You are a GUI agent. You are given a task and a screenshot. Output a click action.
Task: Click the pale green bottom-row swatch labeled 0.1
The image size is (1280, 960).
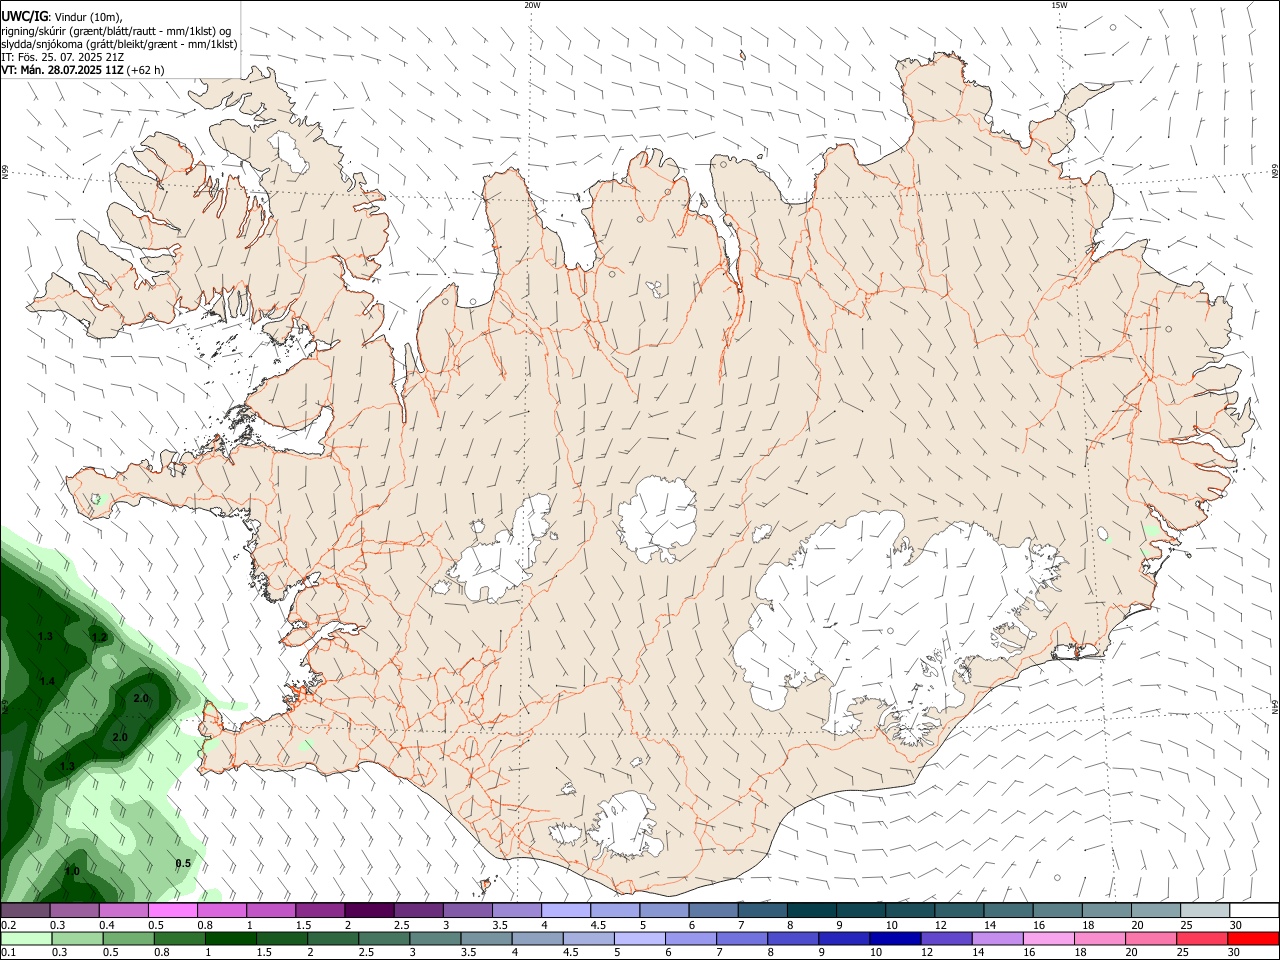(x=26, y=939)
